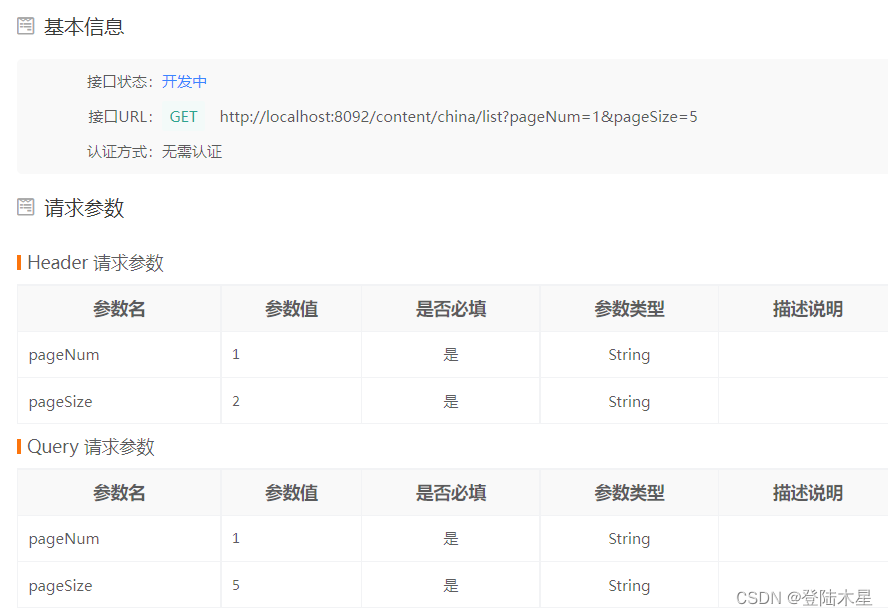The height and width of the screenshot is (616, 888).
Task: Select the green GET method label
Action: tap(183, 116)
